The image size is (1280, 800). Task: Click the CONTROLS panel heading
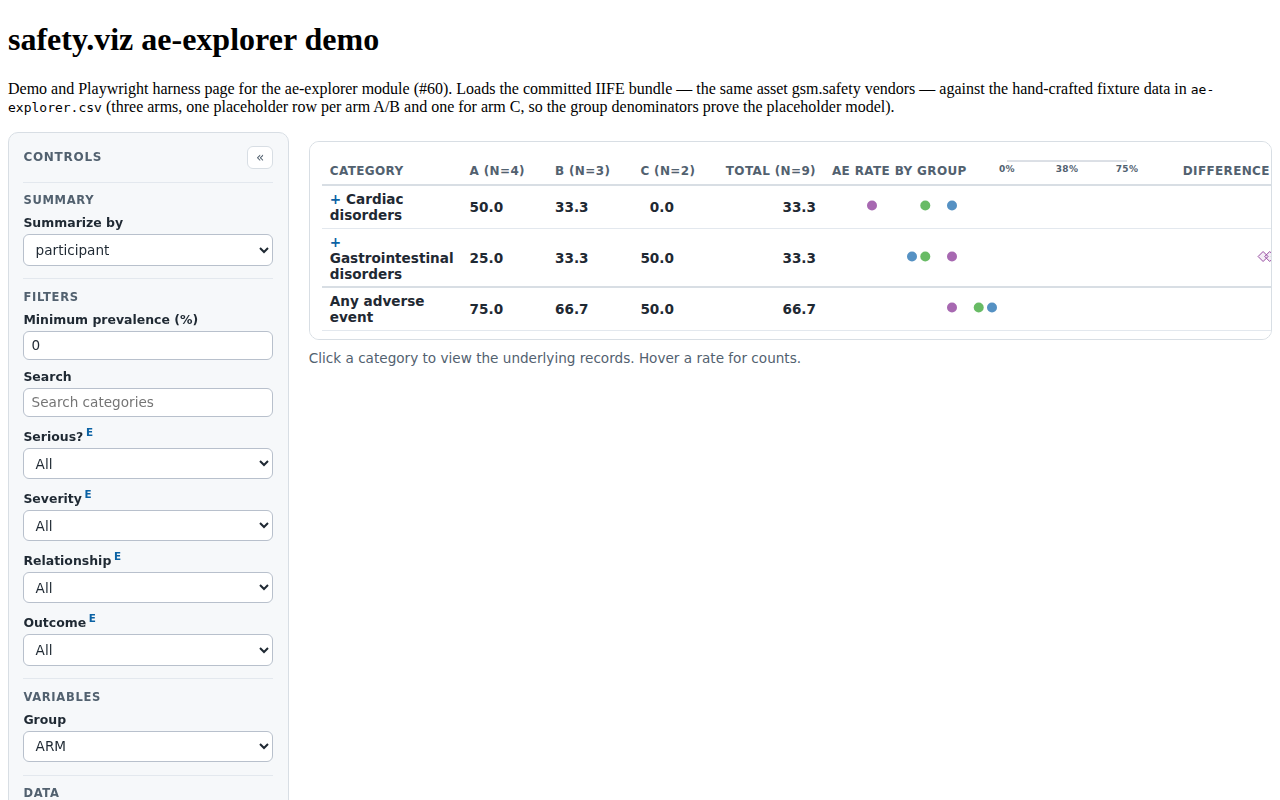[x=63, y=157]
